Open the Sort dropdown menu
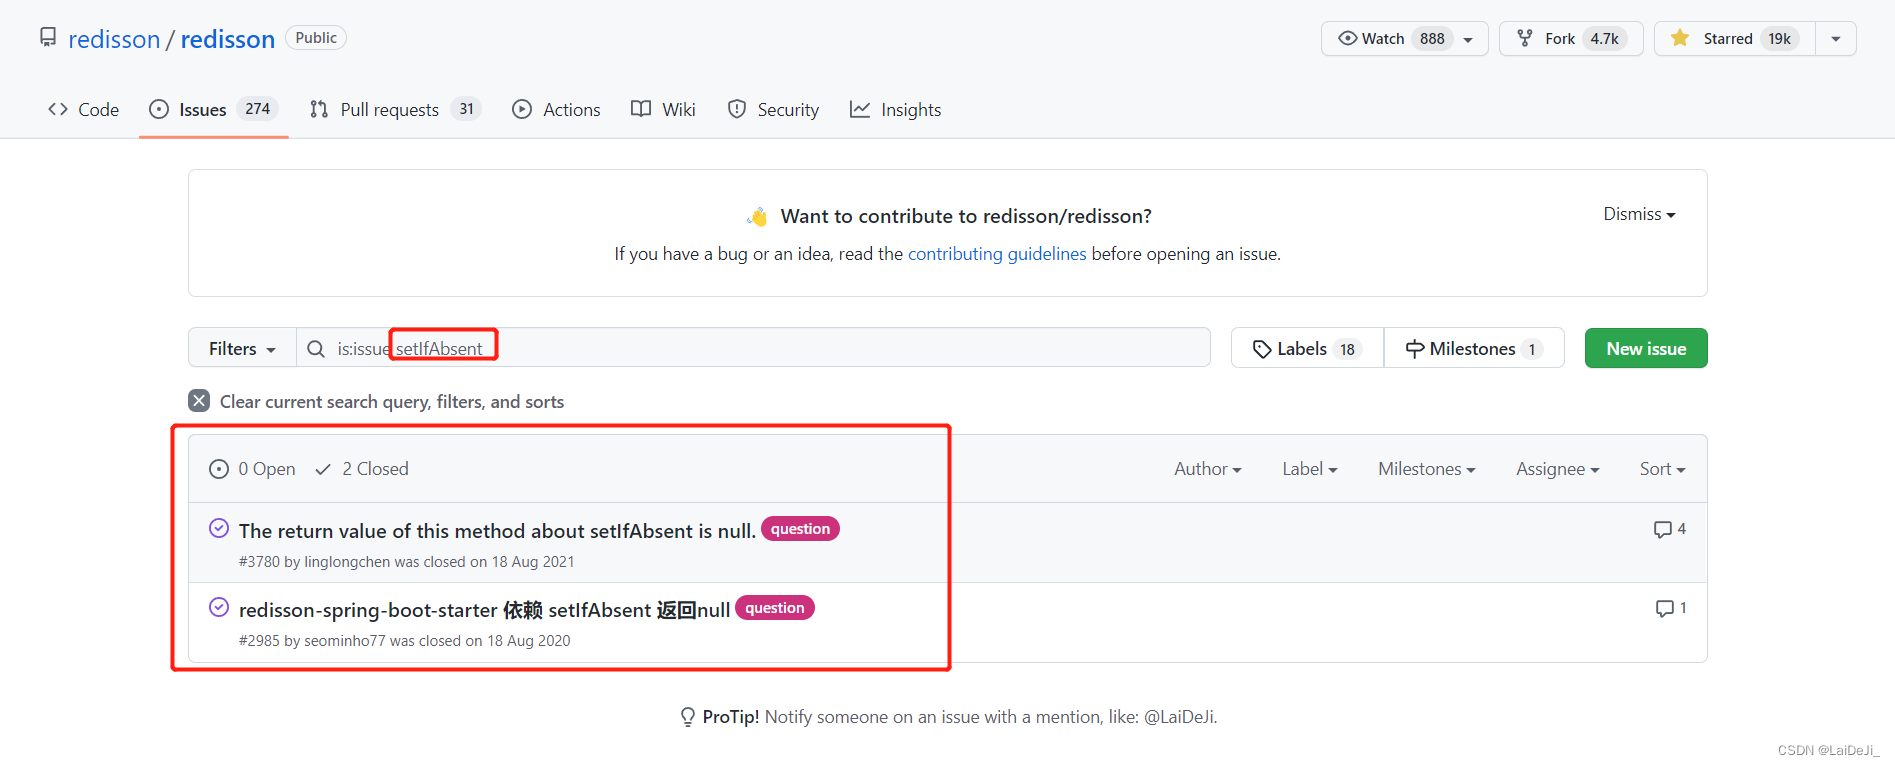The width and height of the screenshot is (1895, 766). coord(1662,469)
